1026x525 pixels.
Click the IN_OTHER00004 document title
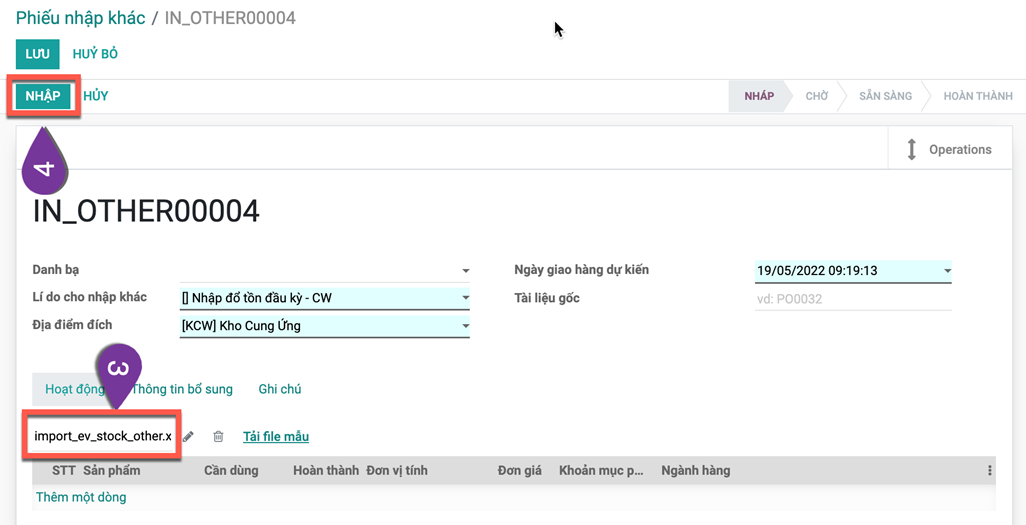coord(146,211)
